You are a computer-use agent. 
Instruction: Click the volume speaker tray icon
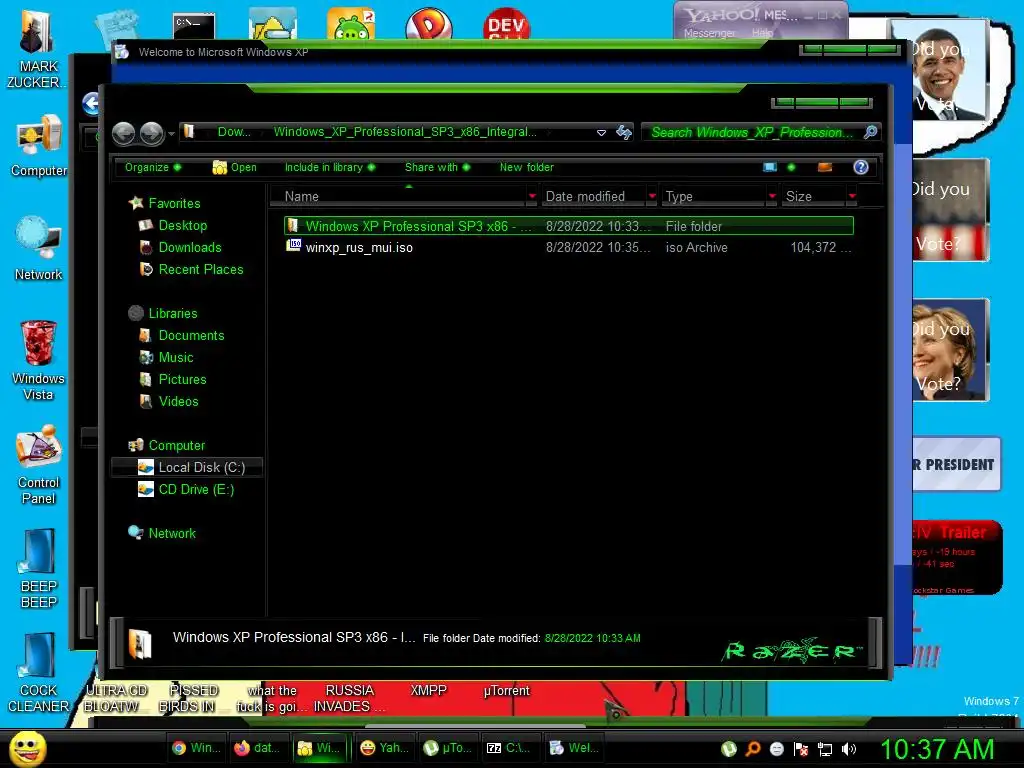pyautogui.click(x=849, y=749)
